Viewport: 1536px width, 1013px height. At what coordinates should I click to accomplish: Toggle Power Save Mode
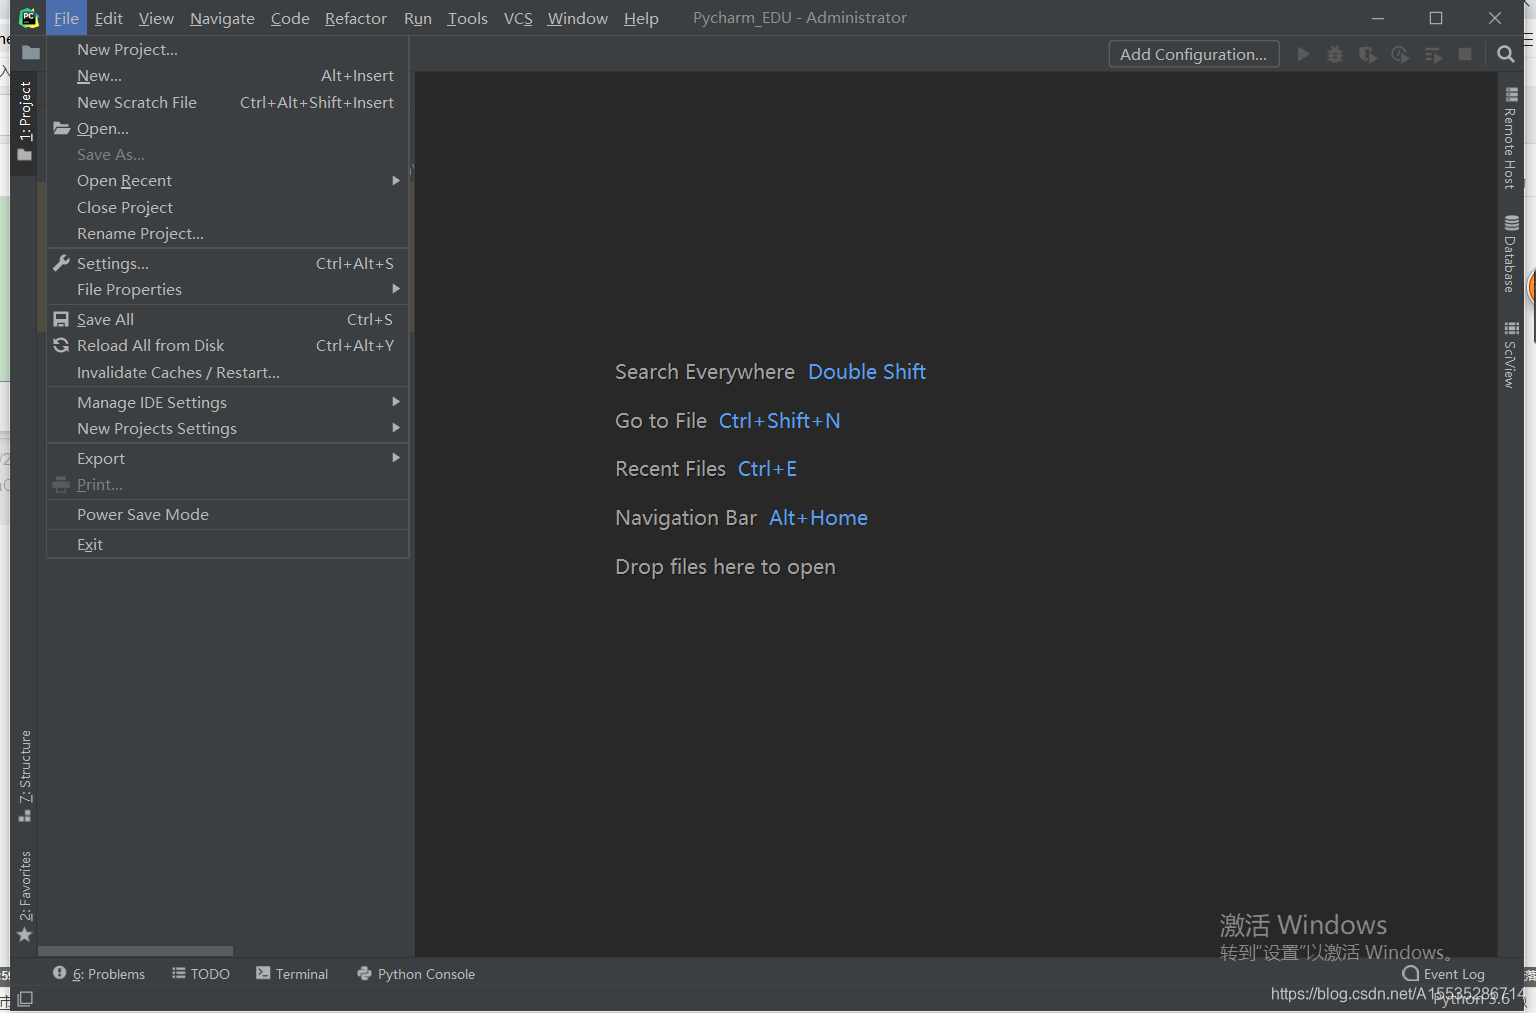click(x=228, y=514)
